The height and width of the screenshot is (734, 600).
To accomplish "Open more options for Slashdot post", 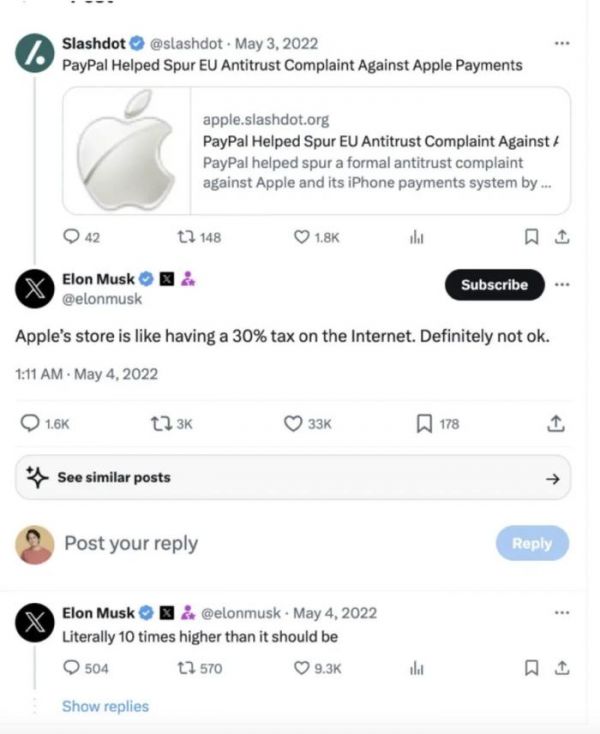I will [561, 44].
